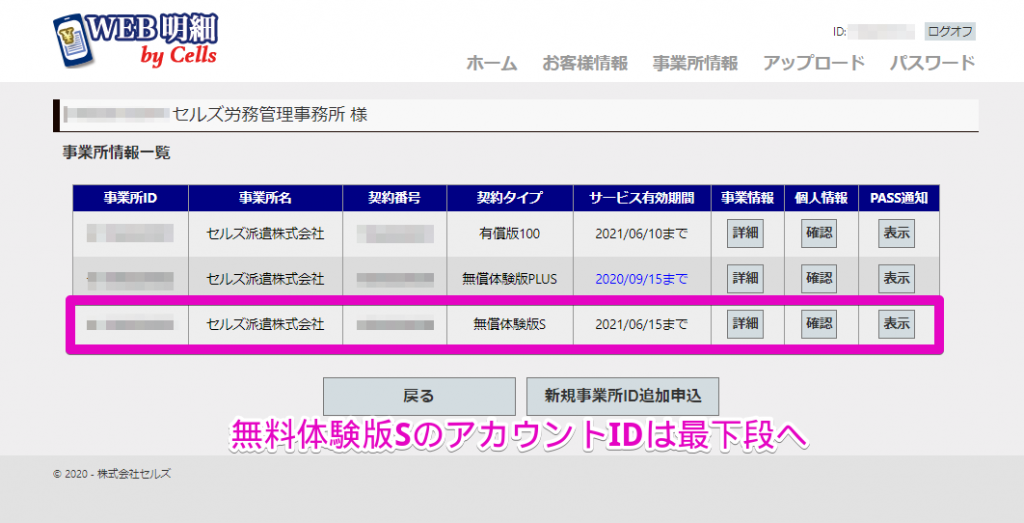Click the 新規事業所ID追加申込 button
Image resolution: width=1024 pixels, height=523 pixels.
622,396
